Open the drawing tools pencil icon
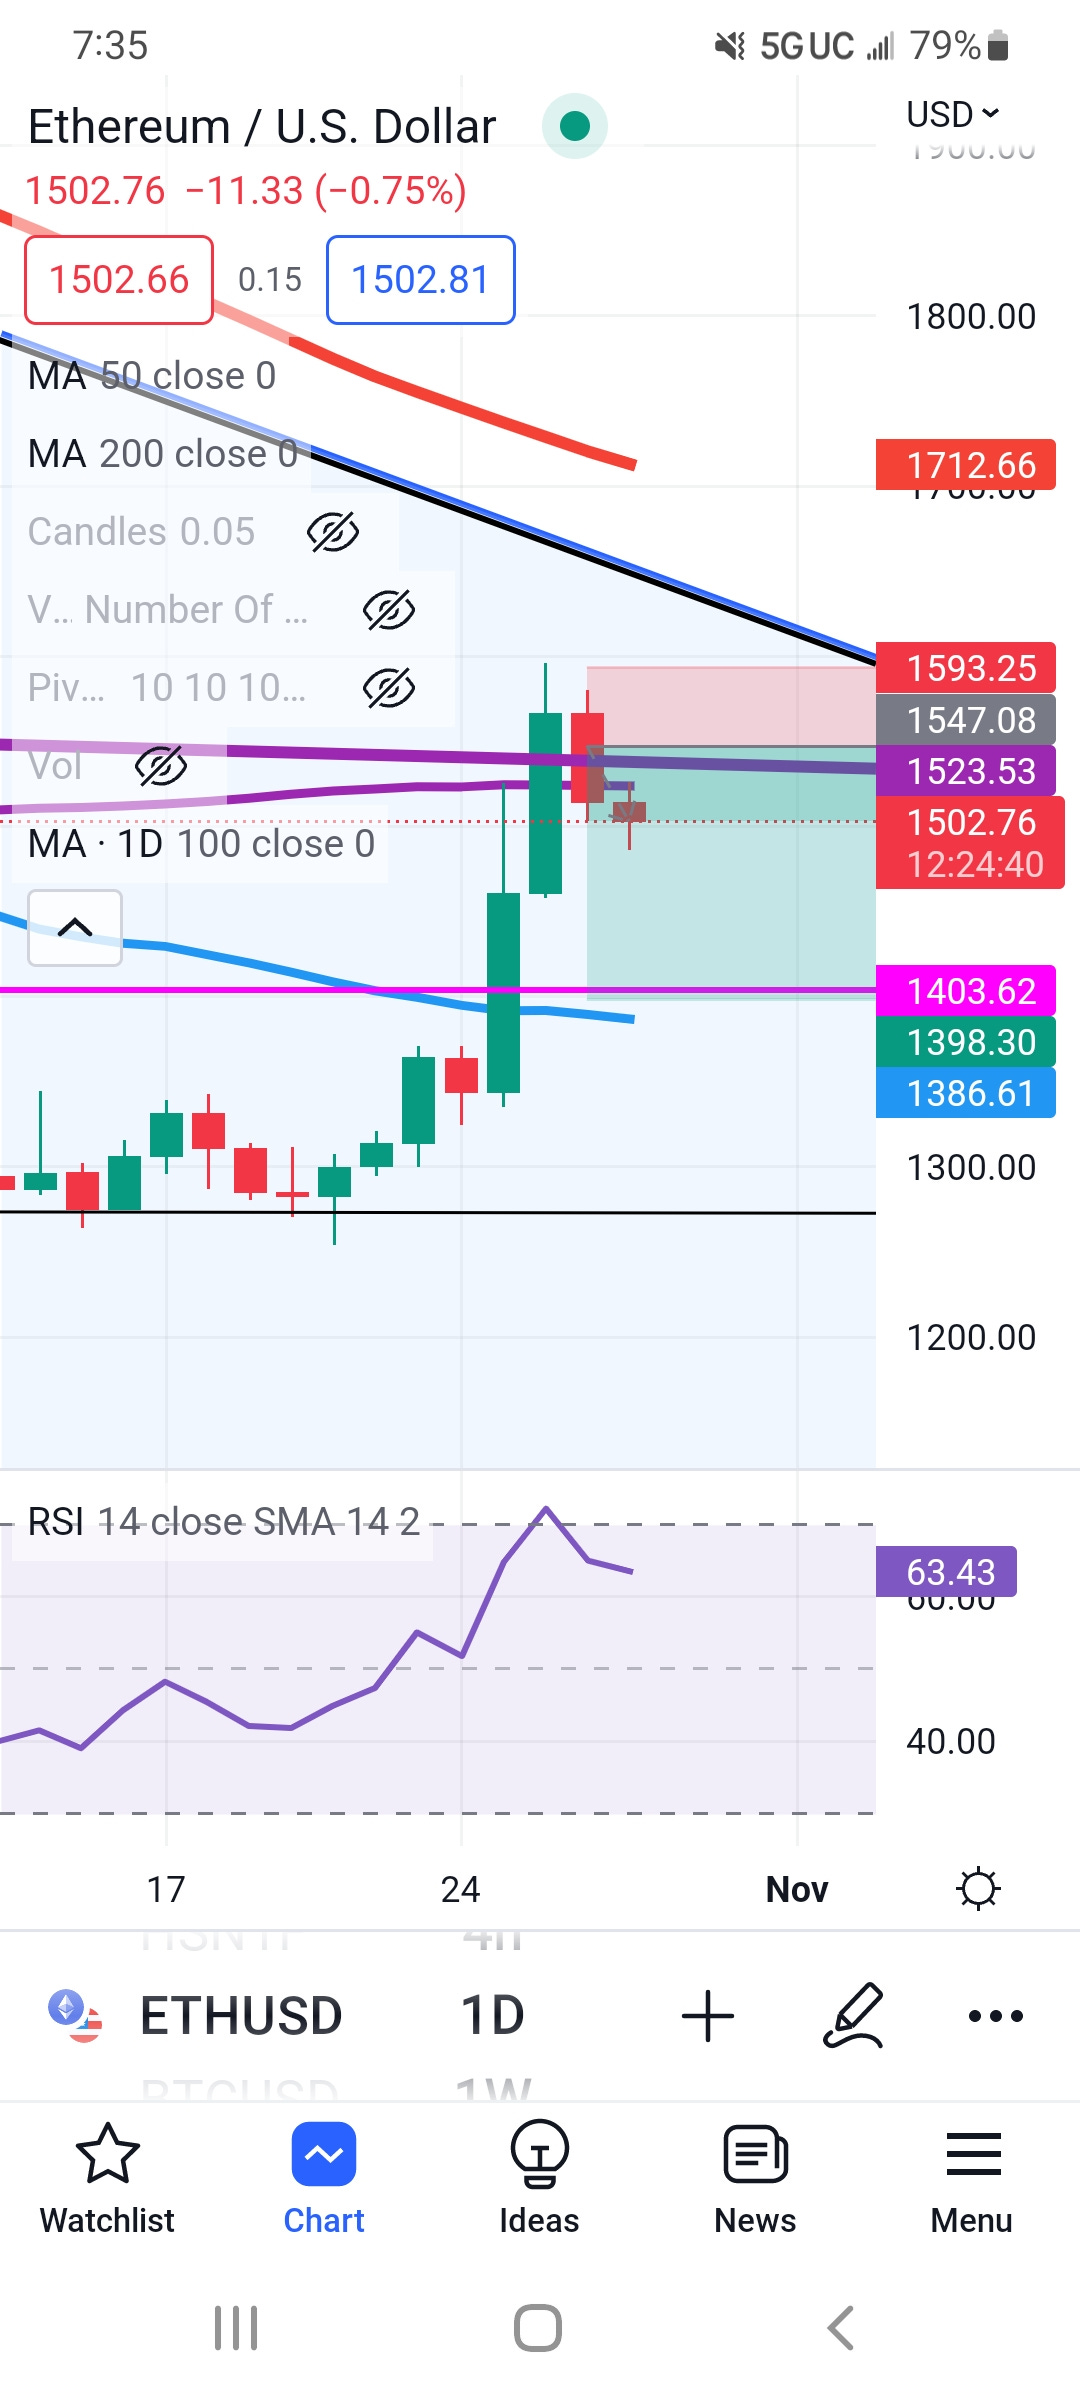The width and height of the screenshot is (1080, 2400). [x=854, y=2015]
